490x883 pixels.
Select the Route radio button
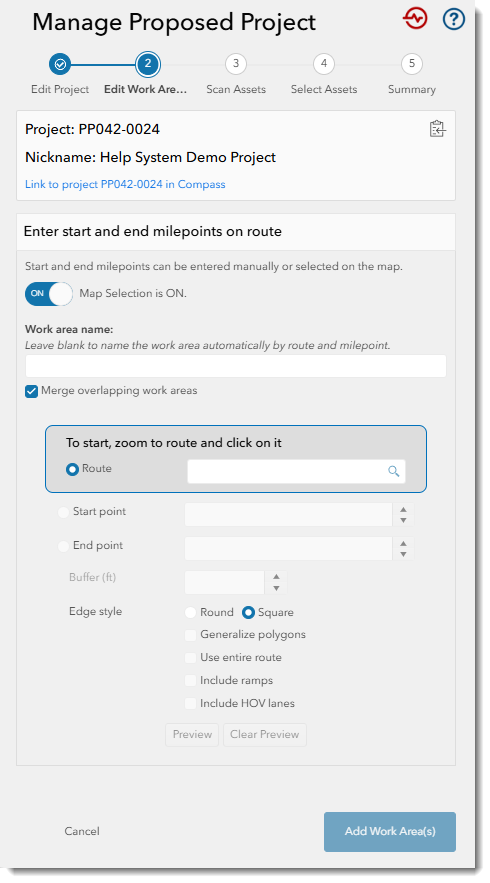pos(72,469)
